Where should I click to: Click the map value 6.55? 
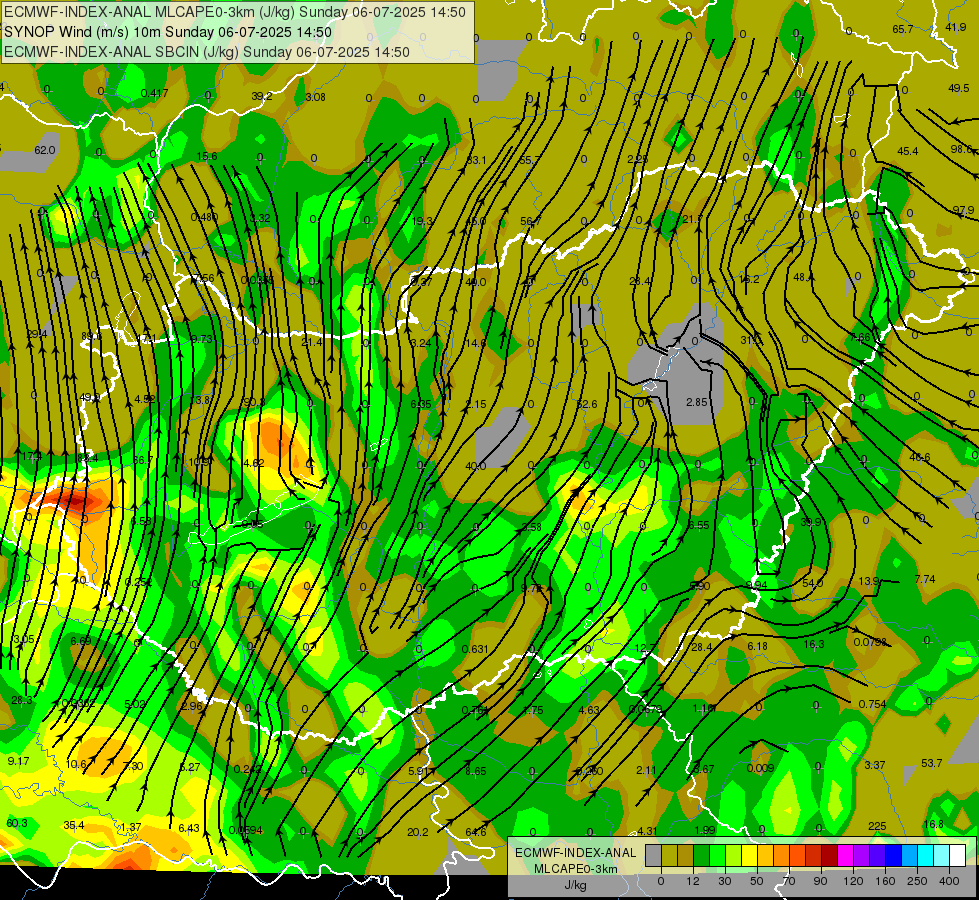[699, 525]
